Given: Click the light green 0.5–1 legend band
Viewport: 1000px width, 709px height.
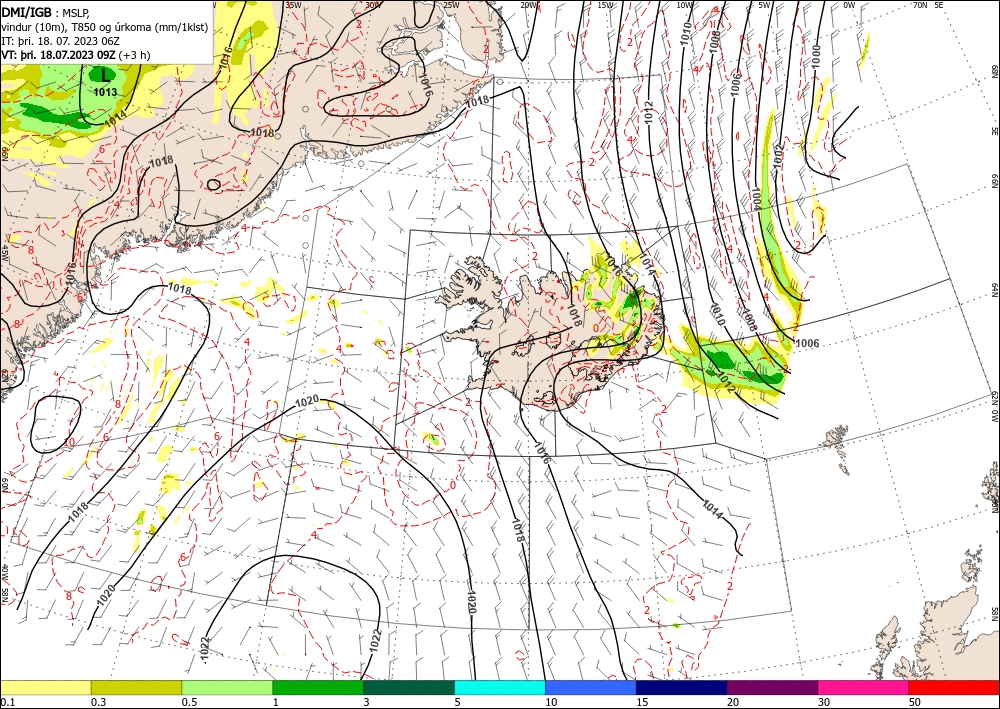Looking at the screenshot, I should 227,687.
